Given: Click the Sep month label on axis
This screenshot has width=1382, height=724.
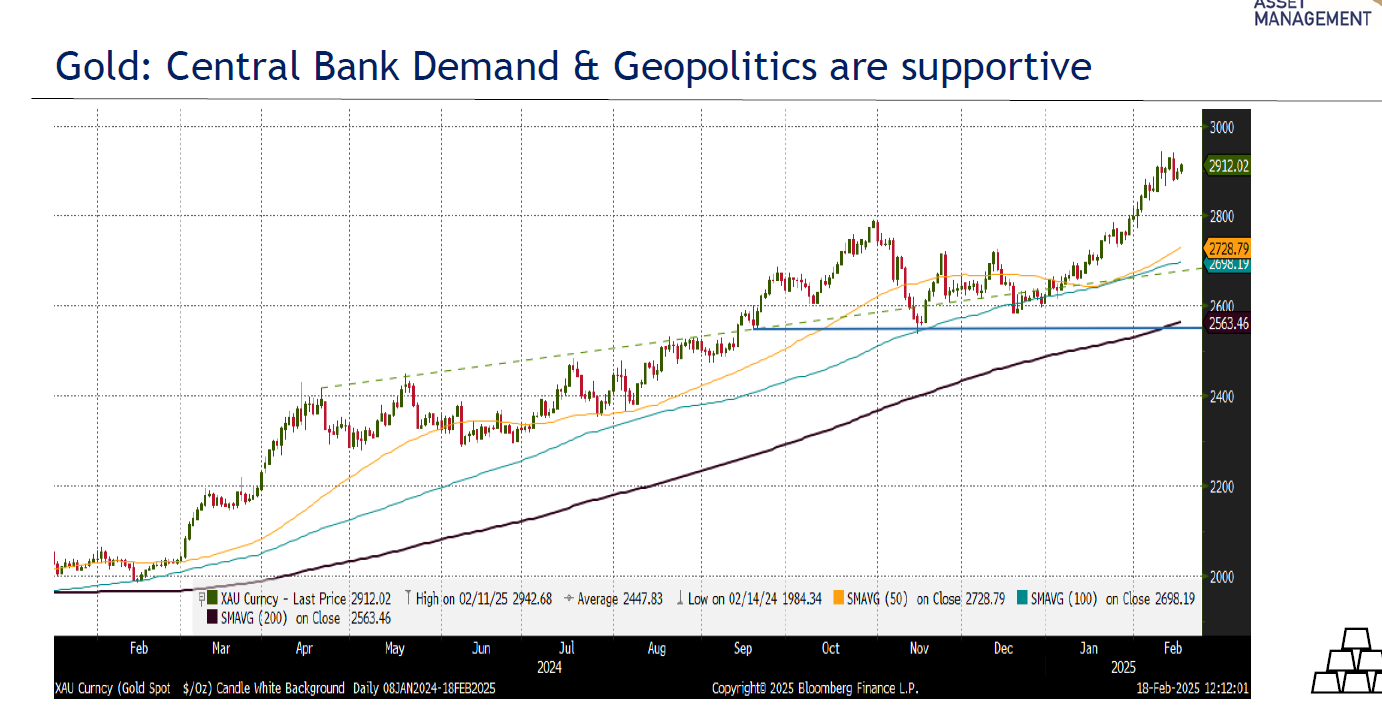Looking at the screenshot, I should click(x=743, y=648).
